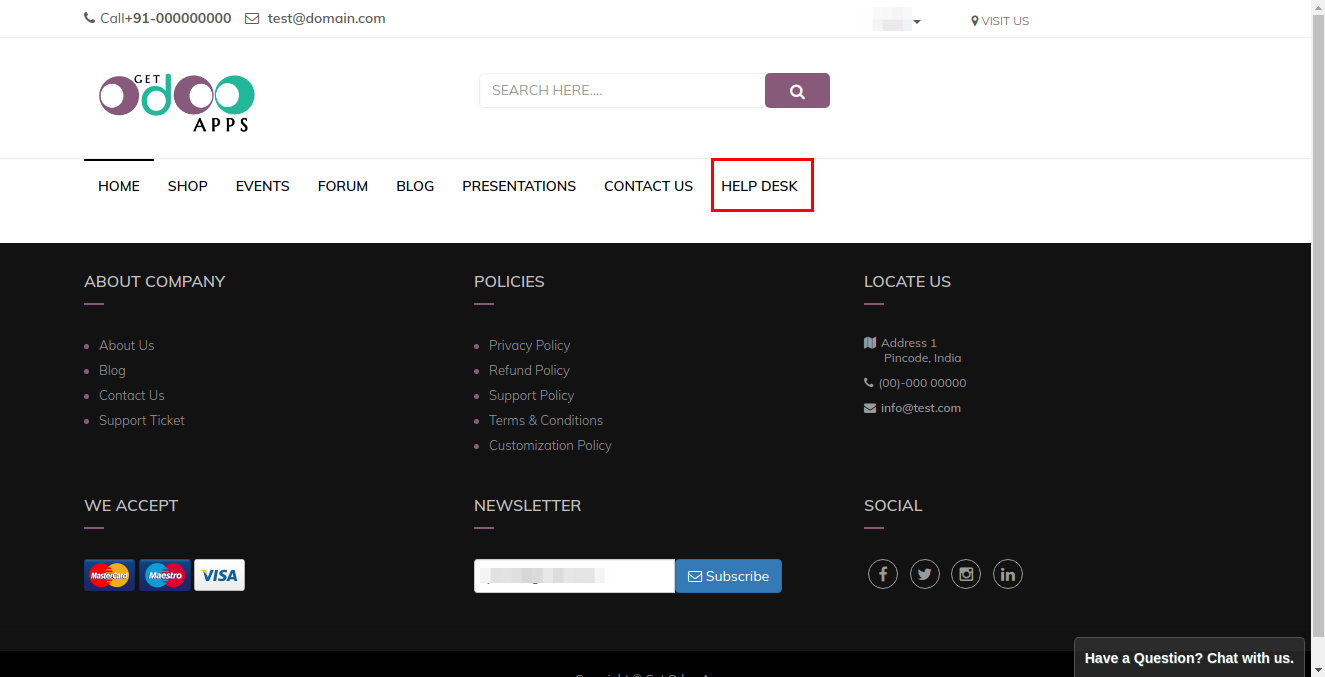Open the 'Have a Question?' chat widget
The width and height of the screenshot is (1325, 677).
(x=1189, y=658)
